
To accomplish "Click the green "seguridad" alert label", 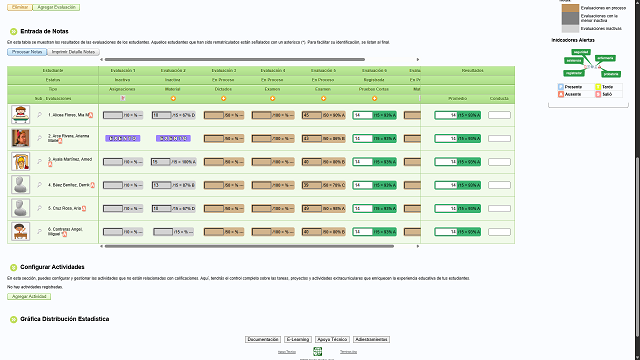I will coord(581,52).
